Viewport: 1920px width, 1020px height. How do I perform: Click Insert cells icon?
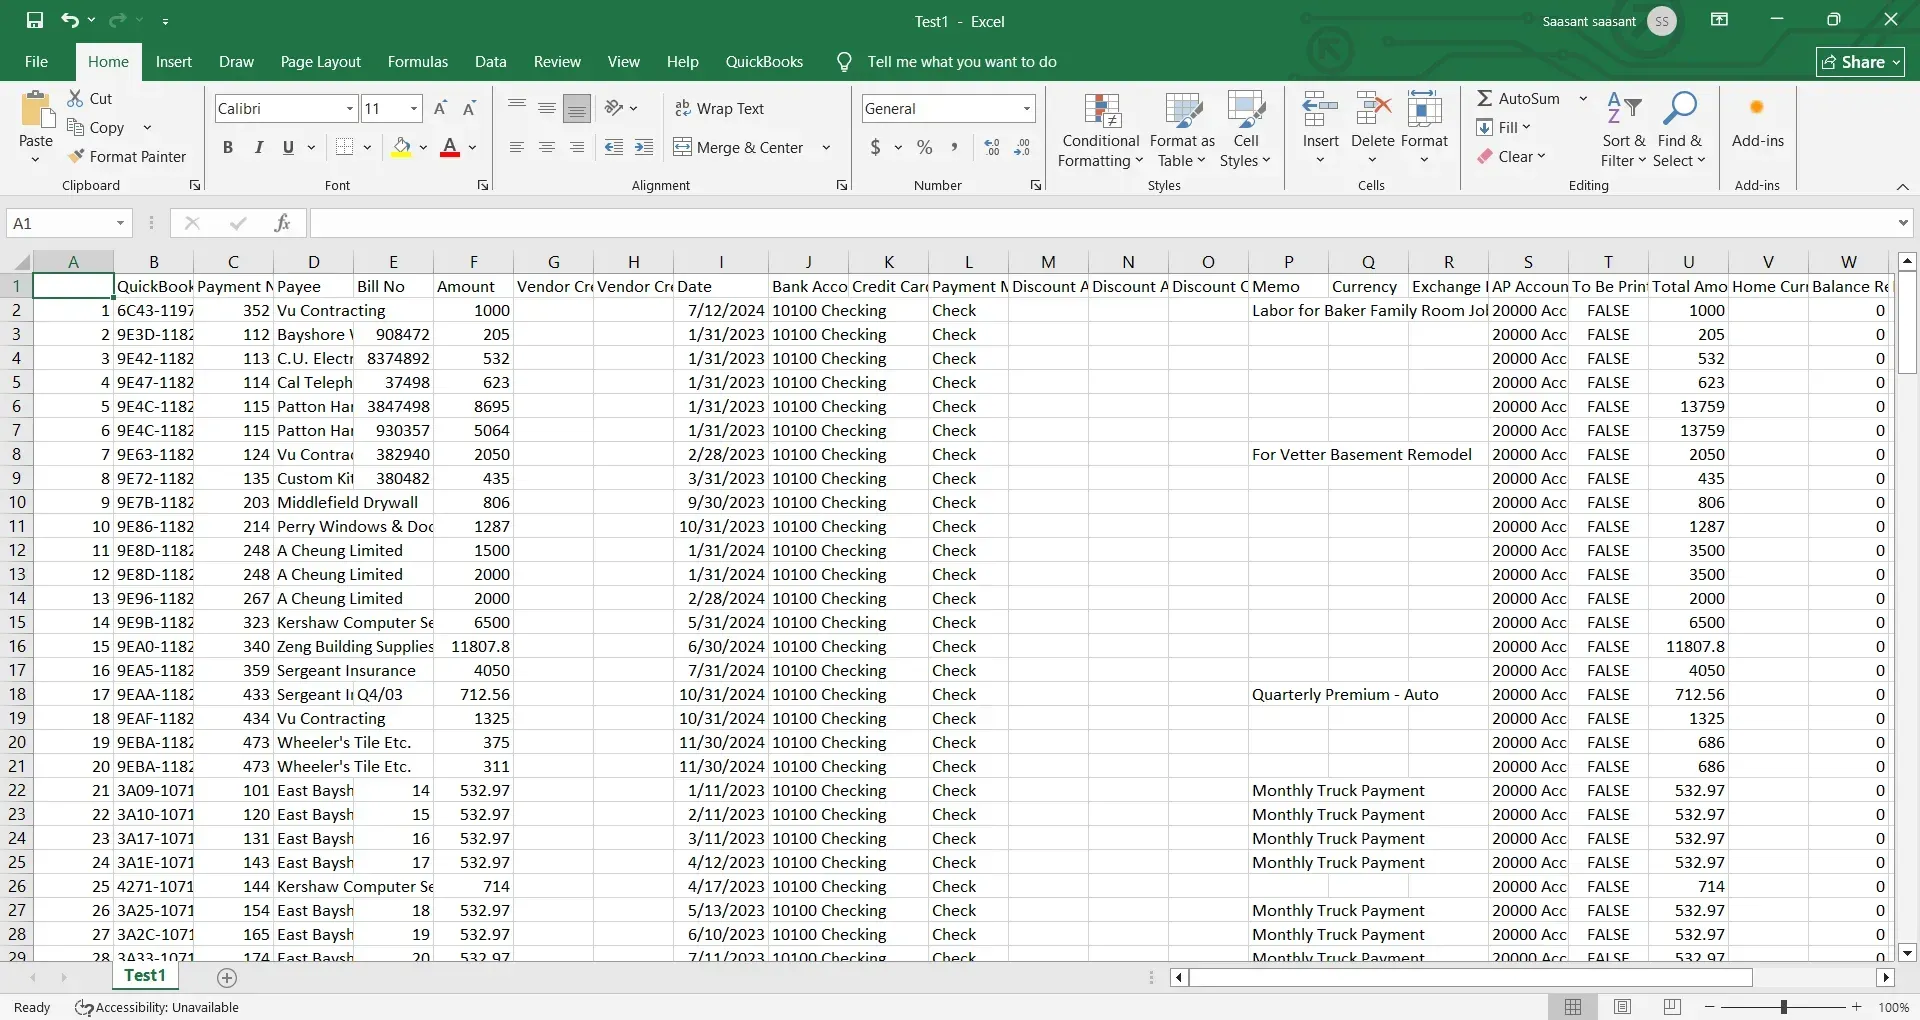1320,110
